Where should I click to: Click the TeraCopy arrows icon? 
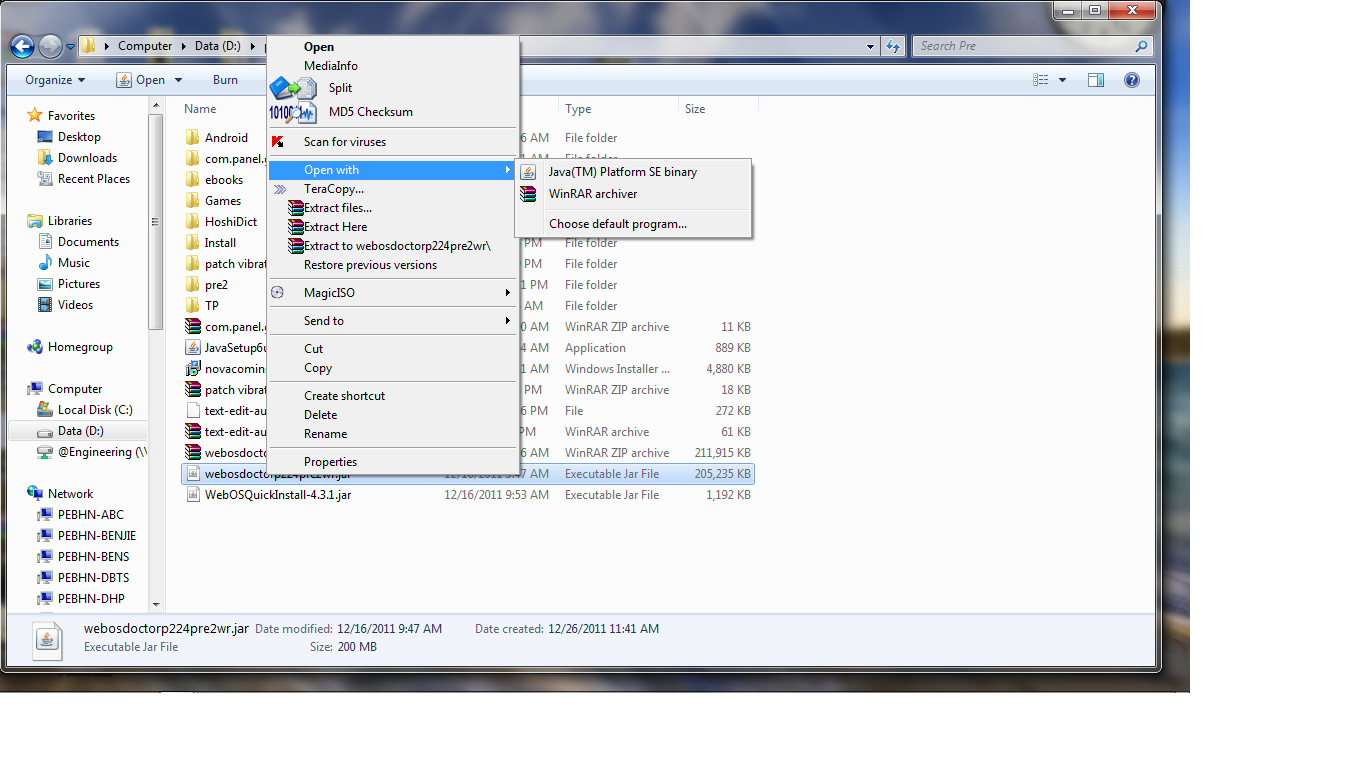coord(280,189)
